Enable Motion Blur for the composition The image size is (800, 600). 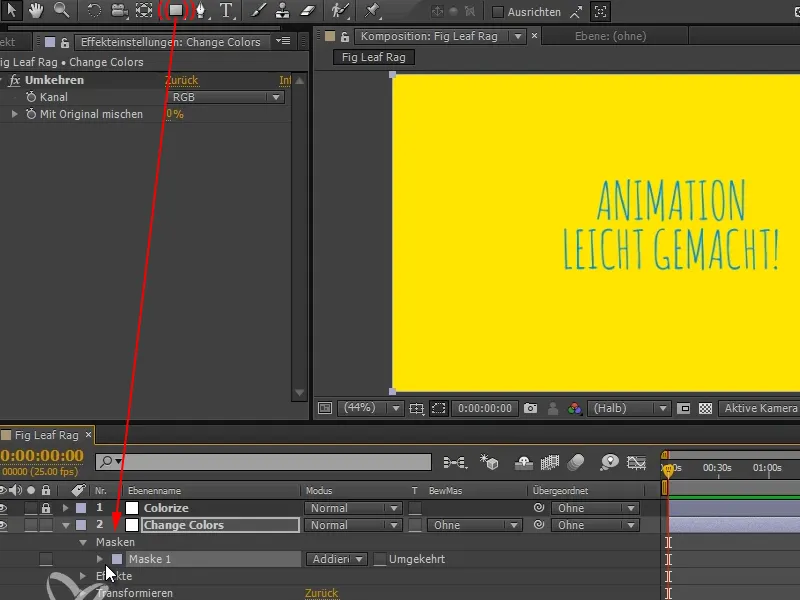(x=575, y=464)
